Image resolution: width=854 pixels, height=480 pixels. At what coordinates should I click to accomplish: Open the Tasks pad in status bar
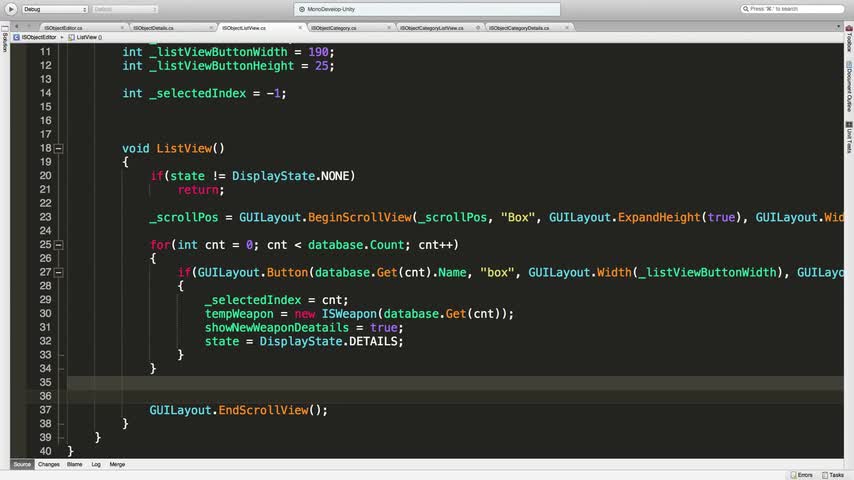point(833,475)
